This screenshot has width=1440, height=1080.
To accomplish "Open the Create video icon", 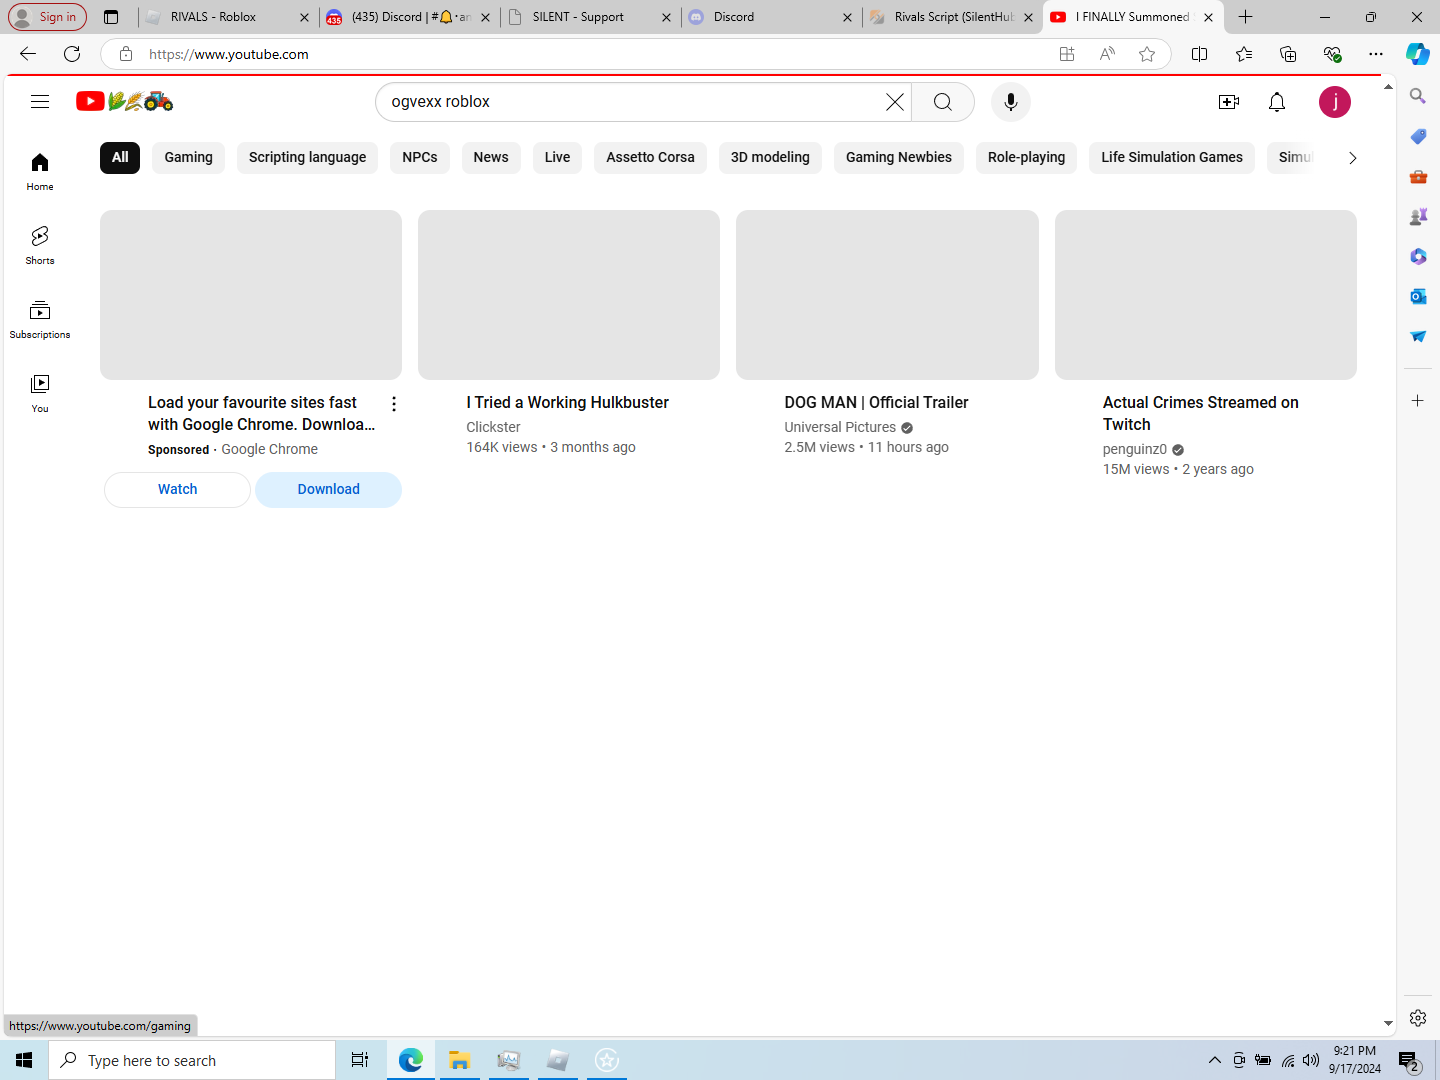I will point(1229,102).
